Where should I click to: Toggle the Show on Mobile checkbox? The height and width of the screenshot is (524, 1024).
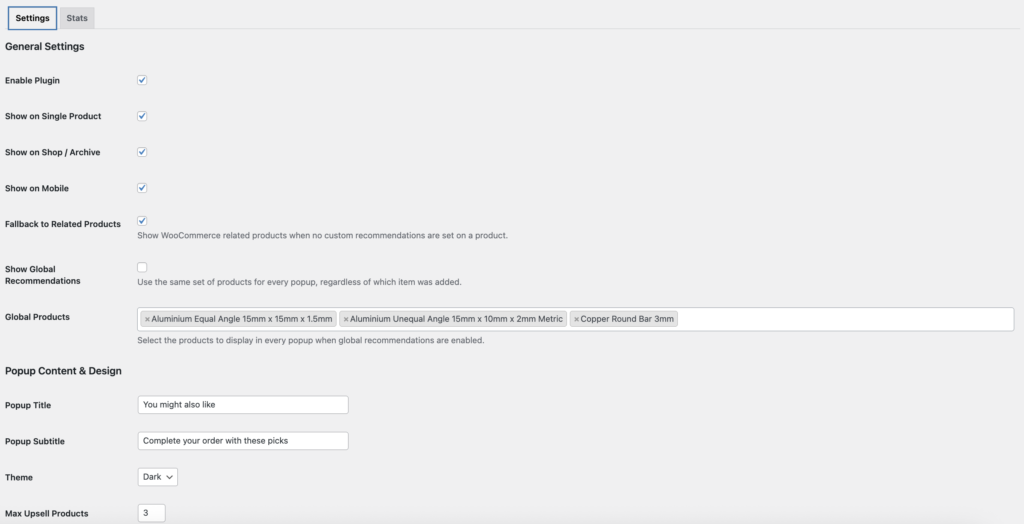pyautogui.click(x=142, y=188)
